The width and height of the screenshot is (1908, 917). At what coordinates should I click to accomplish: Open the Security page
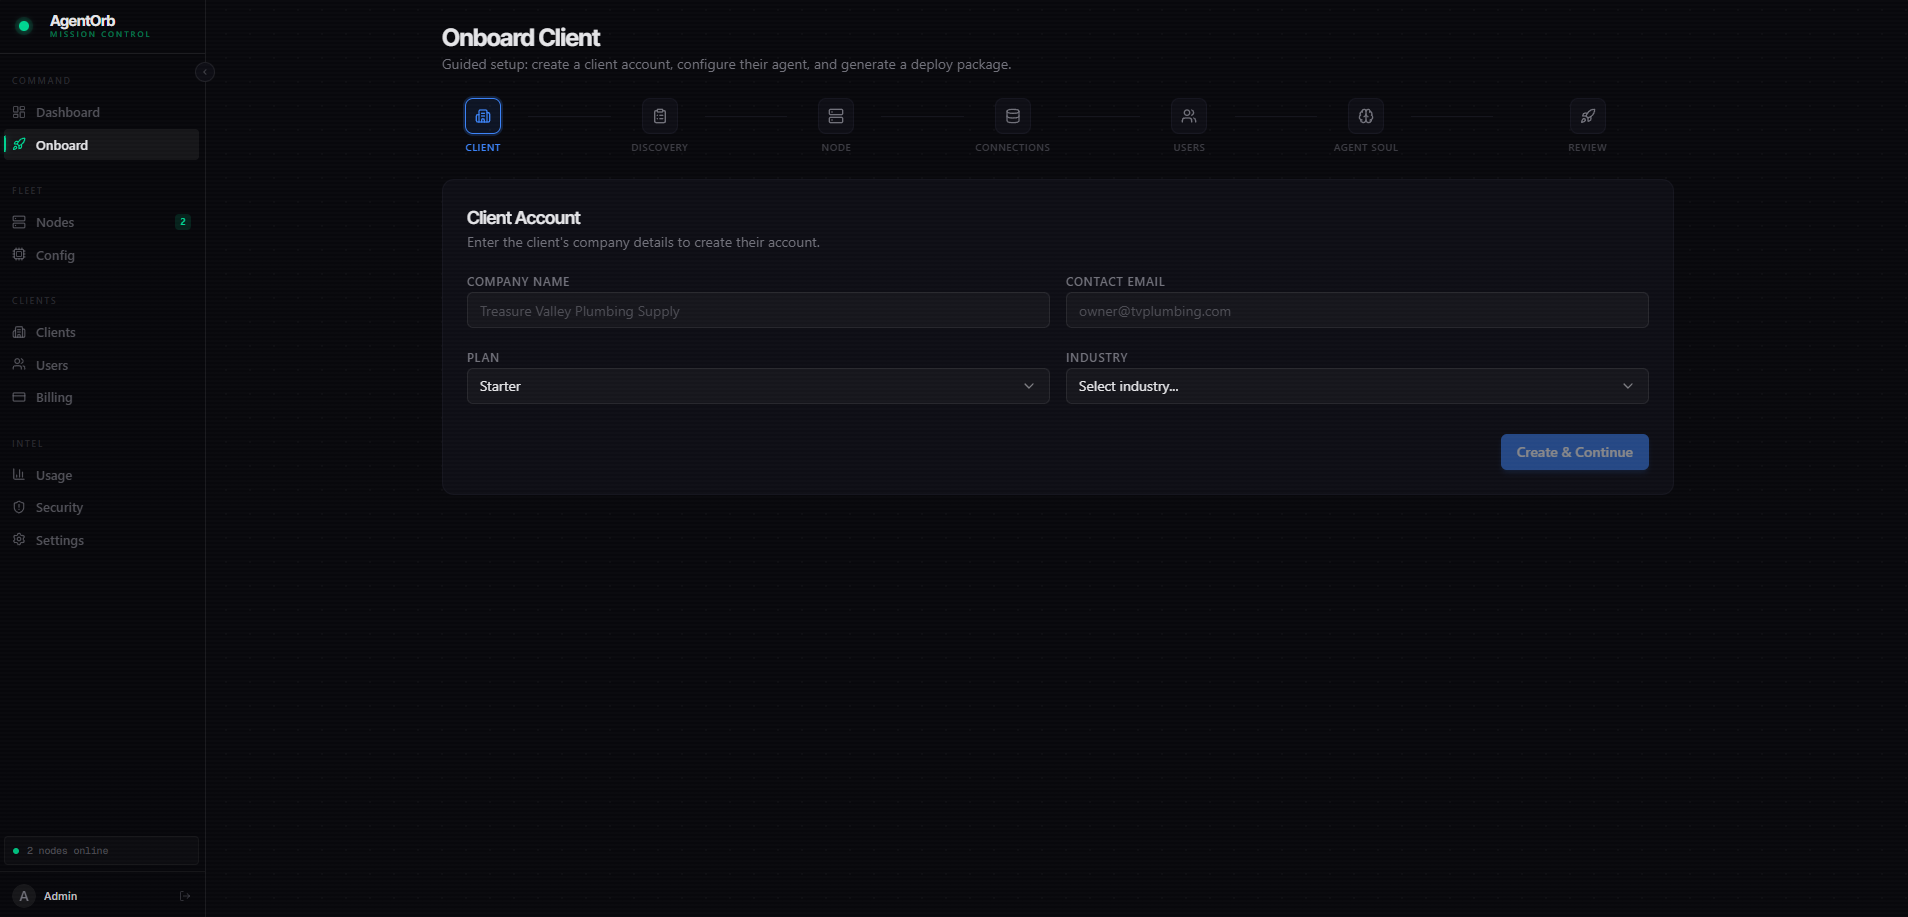[101, 507]
